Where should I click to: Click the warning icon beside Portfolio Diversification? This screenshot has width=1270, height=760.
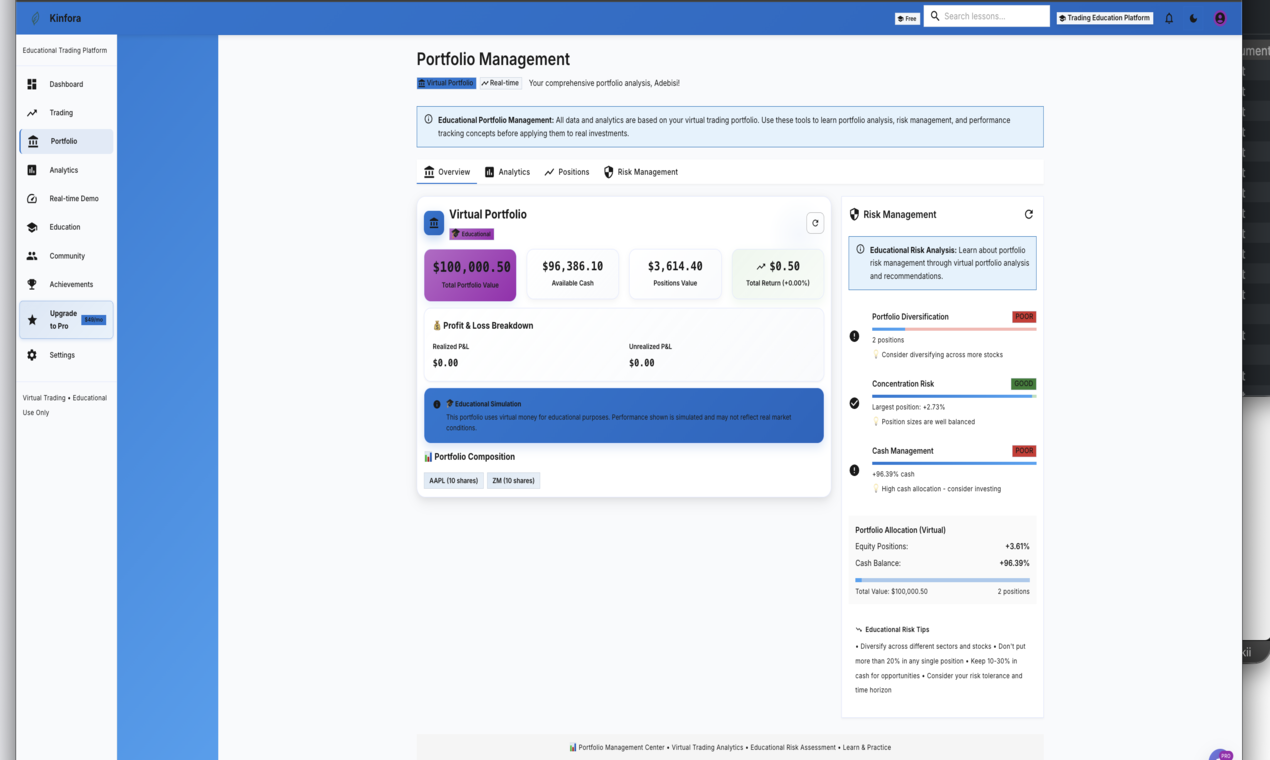coord(854,336)
